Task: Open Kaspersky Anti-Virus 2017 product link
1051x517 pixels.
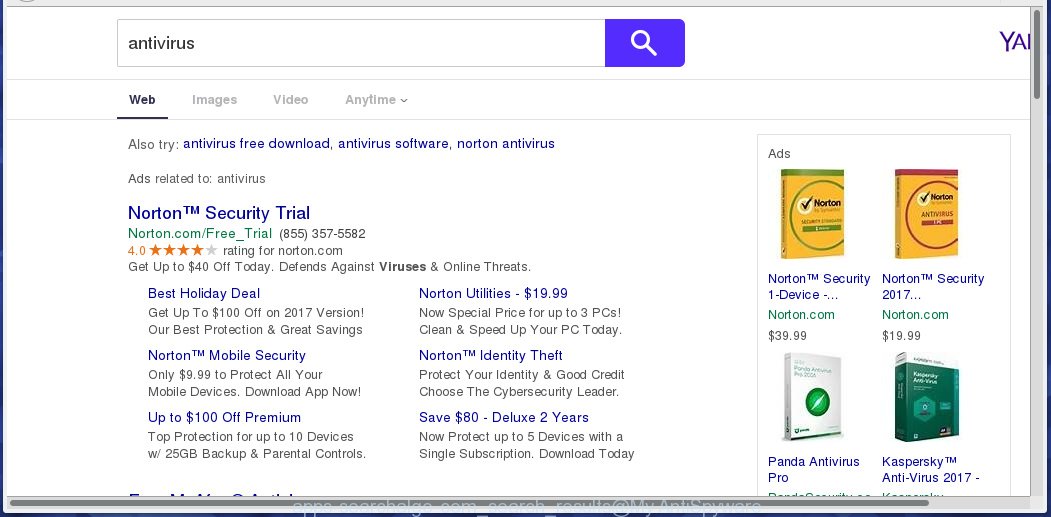Action: click(x=931, y=469)
